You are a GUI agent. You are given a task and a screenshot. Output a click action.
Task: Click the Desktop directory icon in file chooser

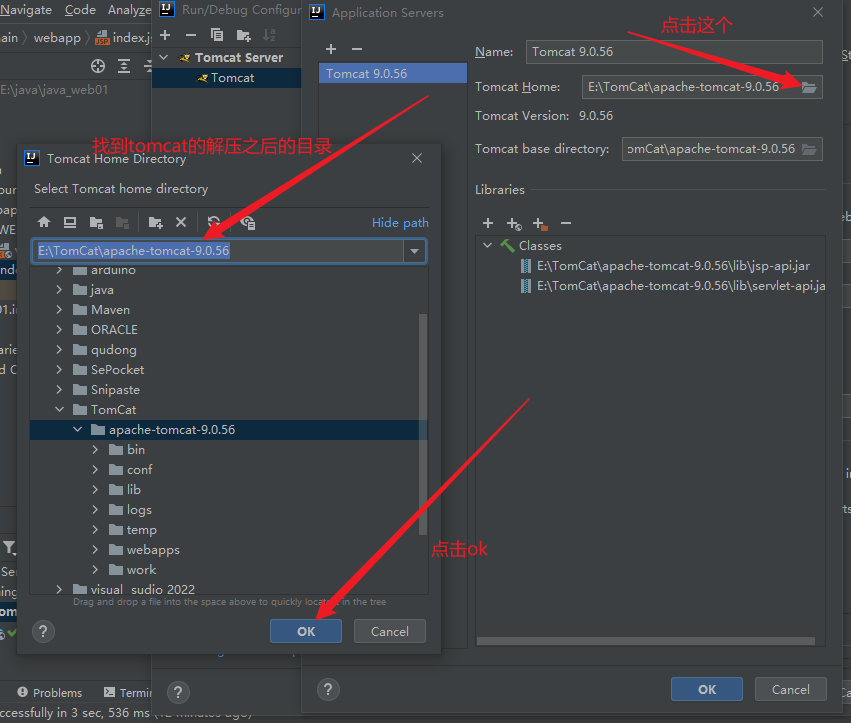(70, 222)
